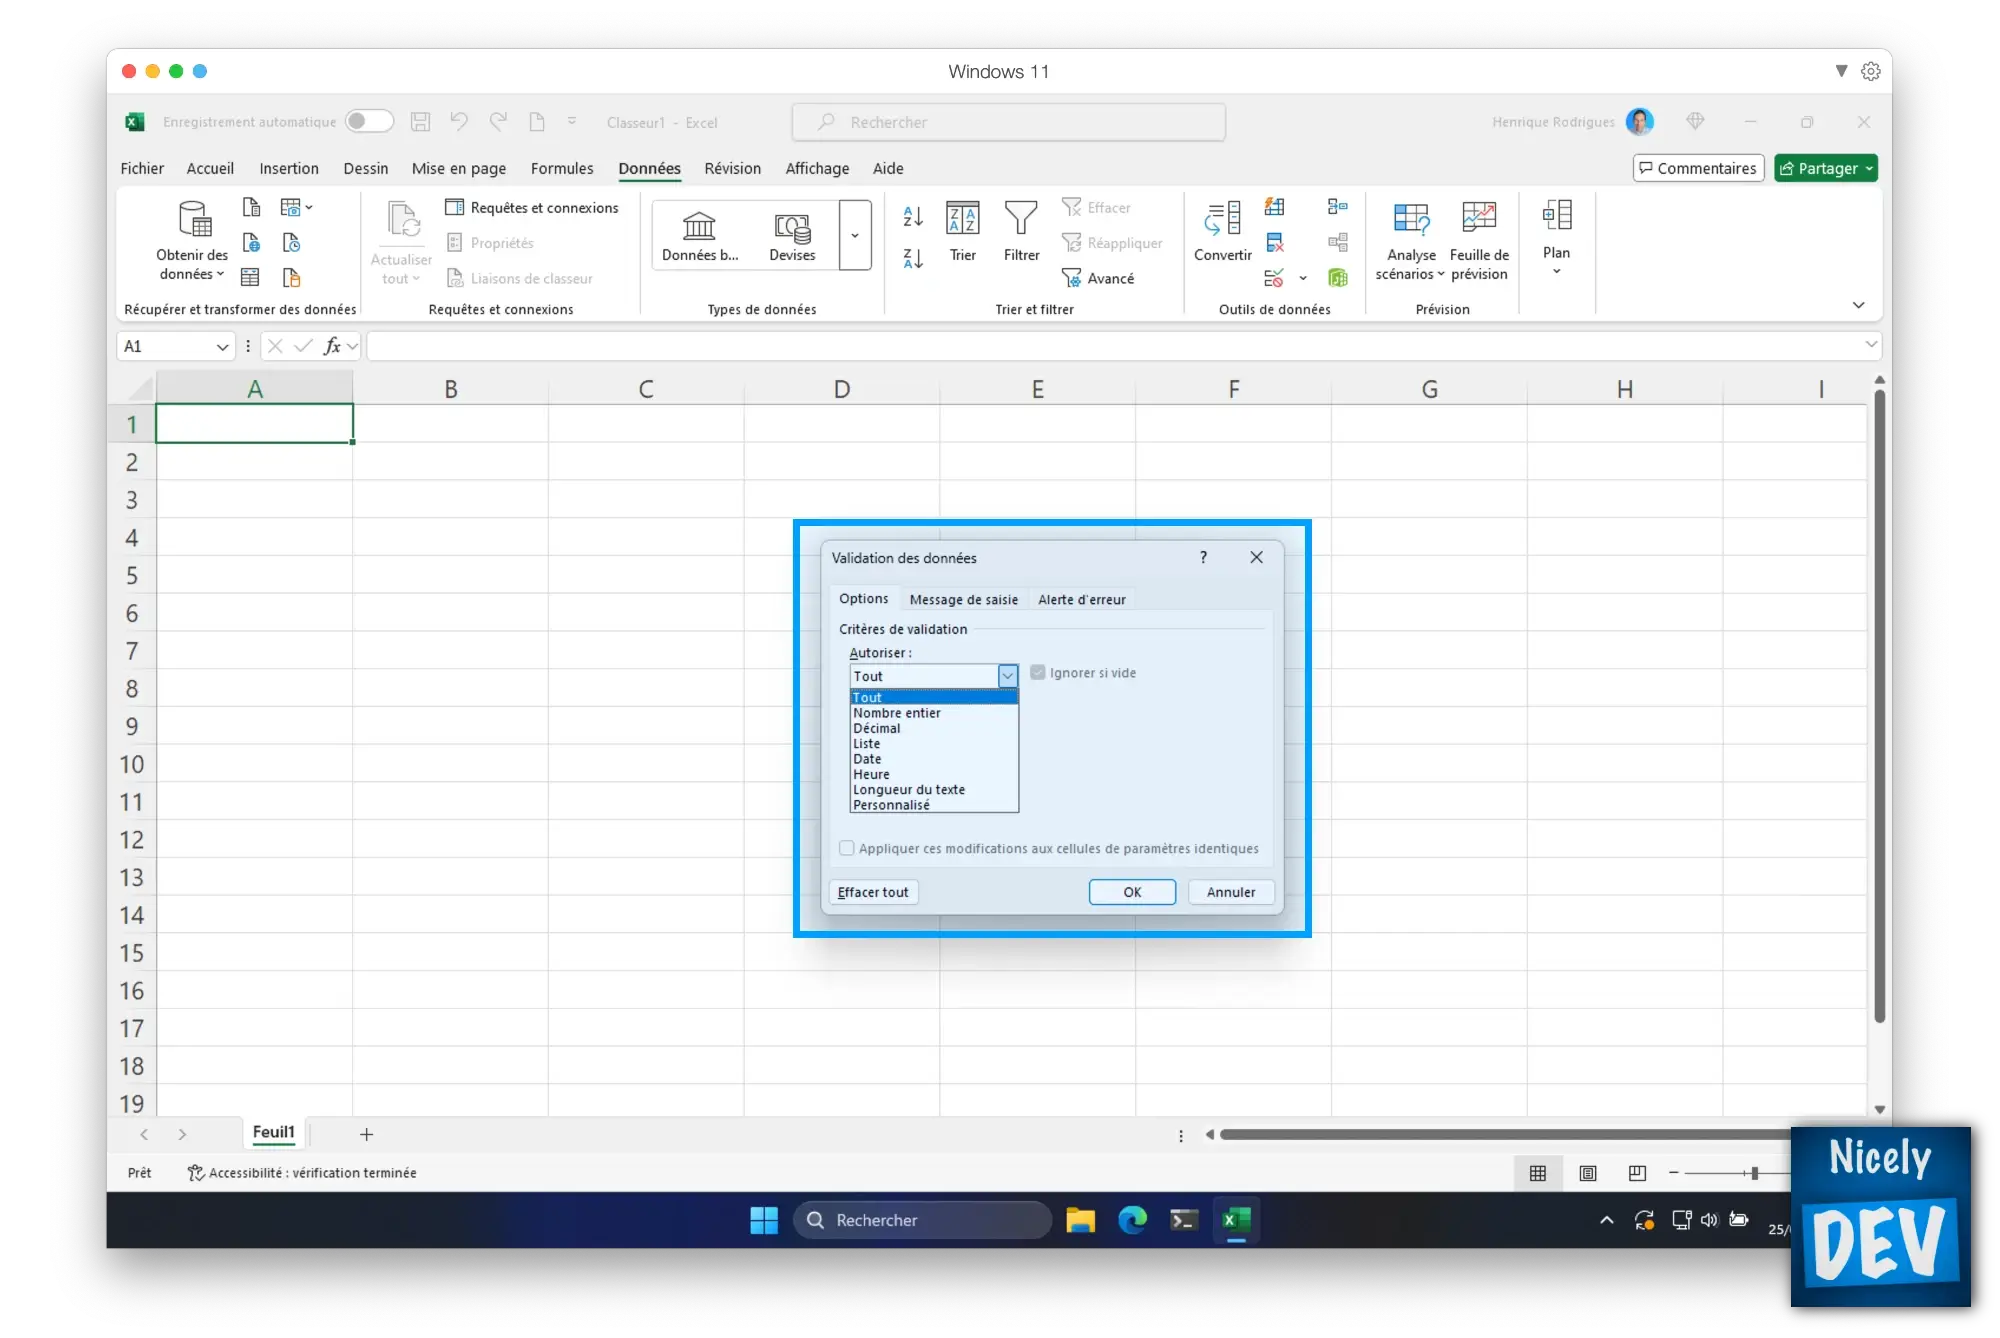Open the Insertion ribbon tab
The height and width of the screenshot is (1338, 2000).
[x=289, y=168]
